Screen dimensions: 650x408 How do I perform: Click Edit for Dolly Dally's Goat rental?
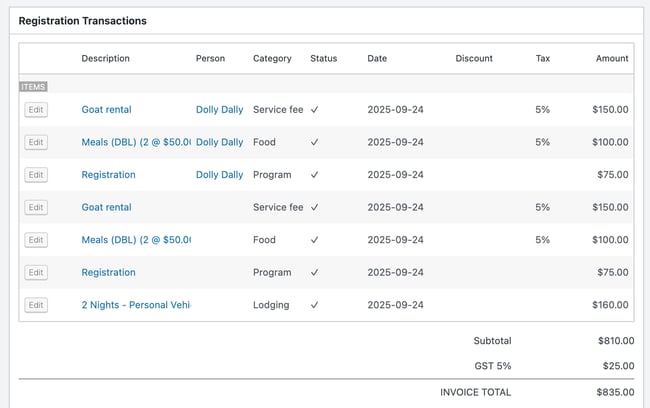pyautogui.click(x=36, y=110)
